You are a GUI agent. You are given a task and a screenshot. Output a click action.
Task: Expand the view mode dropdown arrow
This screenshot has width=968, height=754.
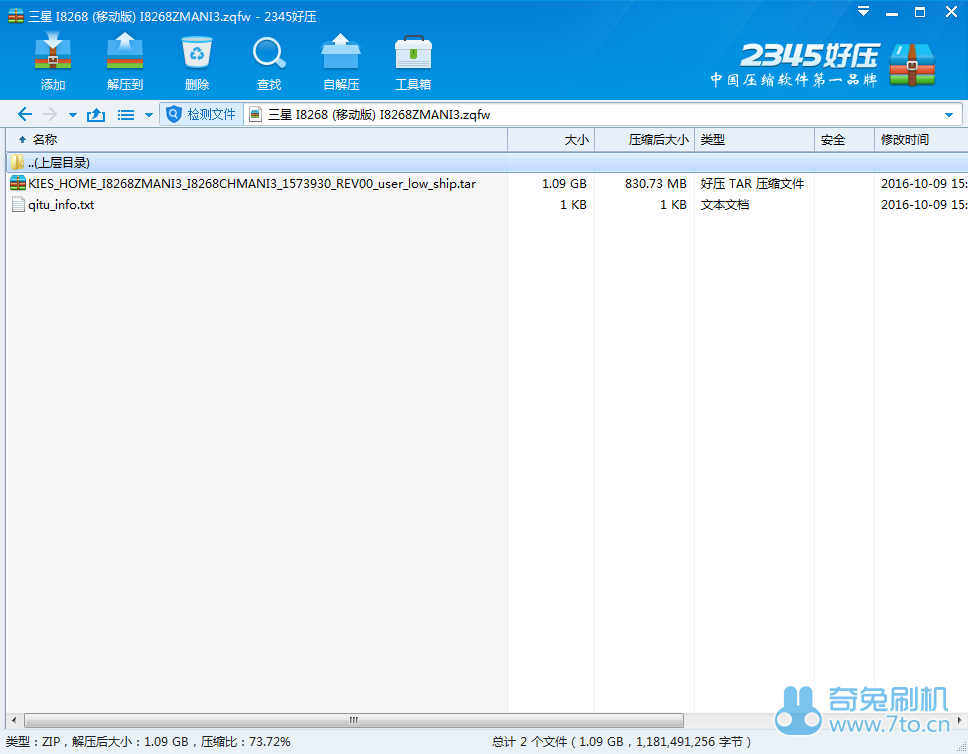coord(149,115)
